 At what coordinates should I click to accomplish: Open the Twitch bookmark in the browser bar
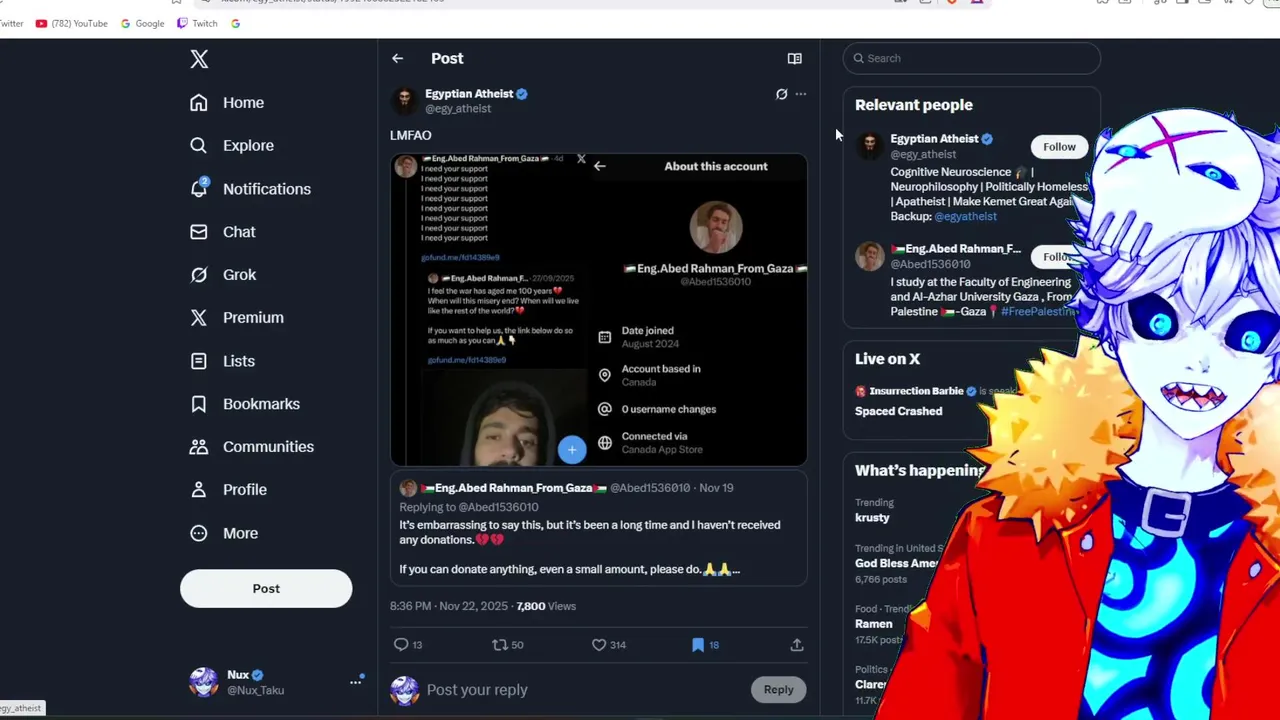pos(197,23)
